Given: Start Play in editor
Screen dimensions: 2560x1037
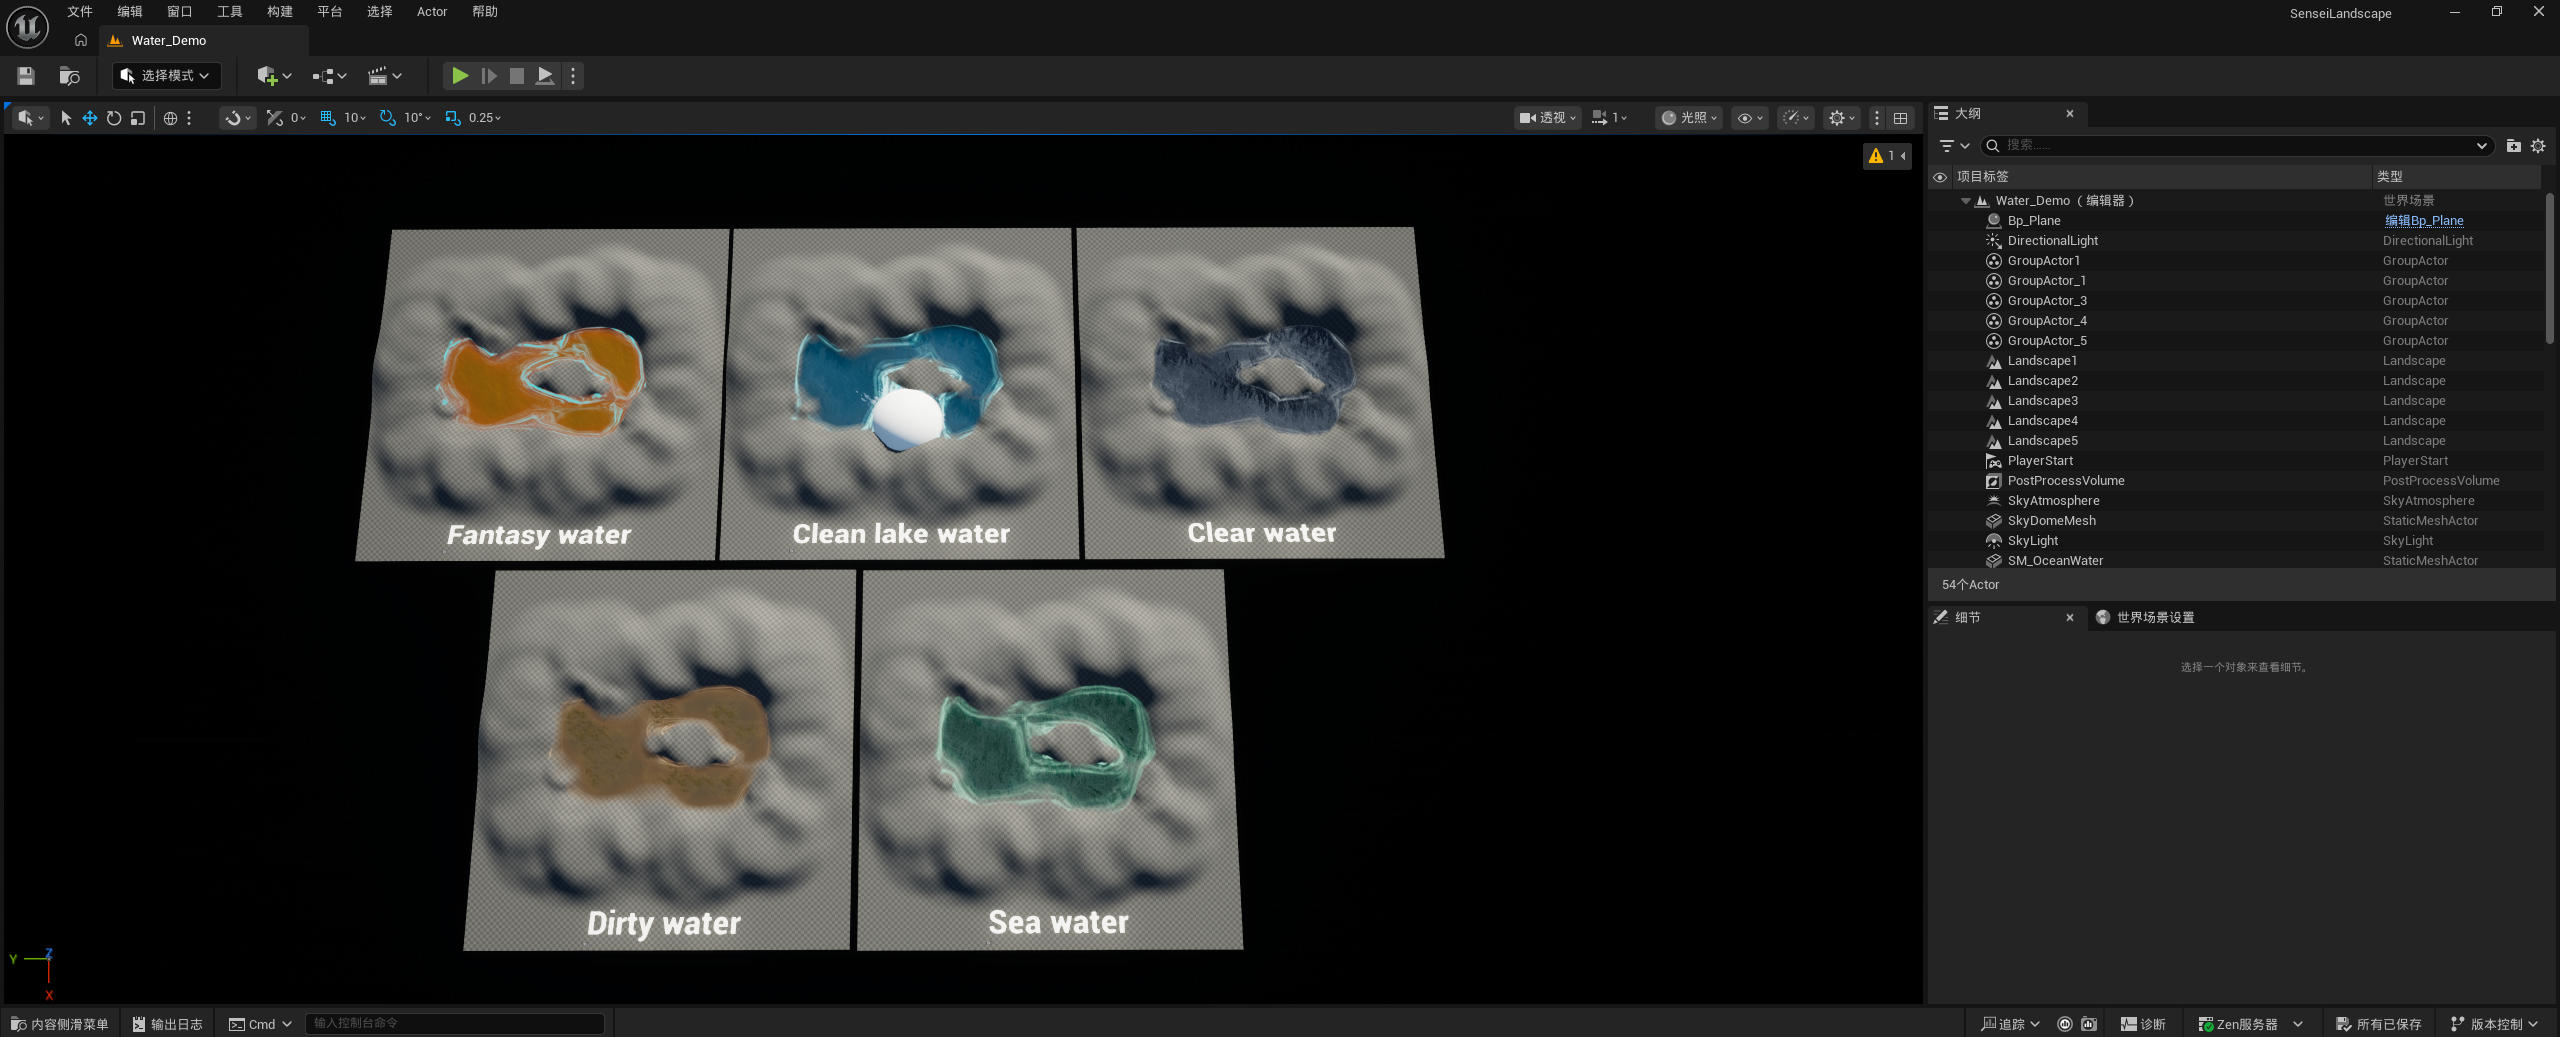Looking at the screenshot, I should point(460,76).
